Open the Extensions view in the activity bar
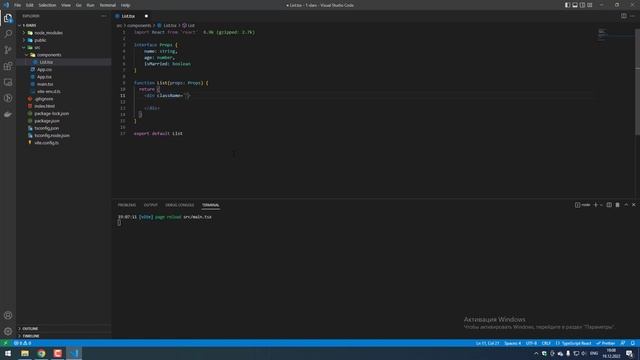Image resolution: width=640 pixels, height=360 pixels. point(8,66)
